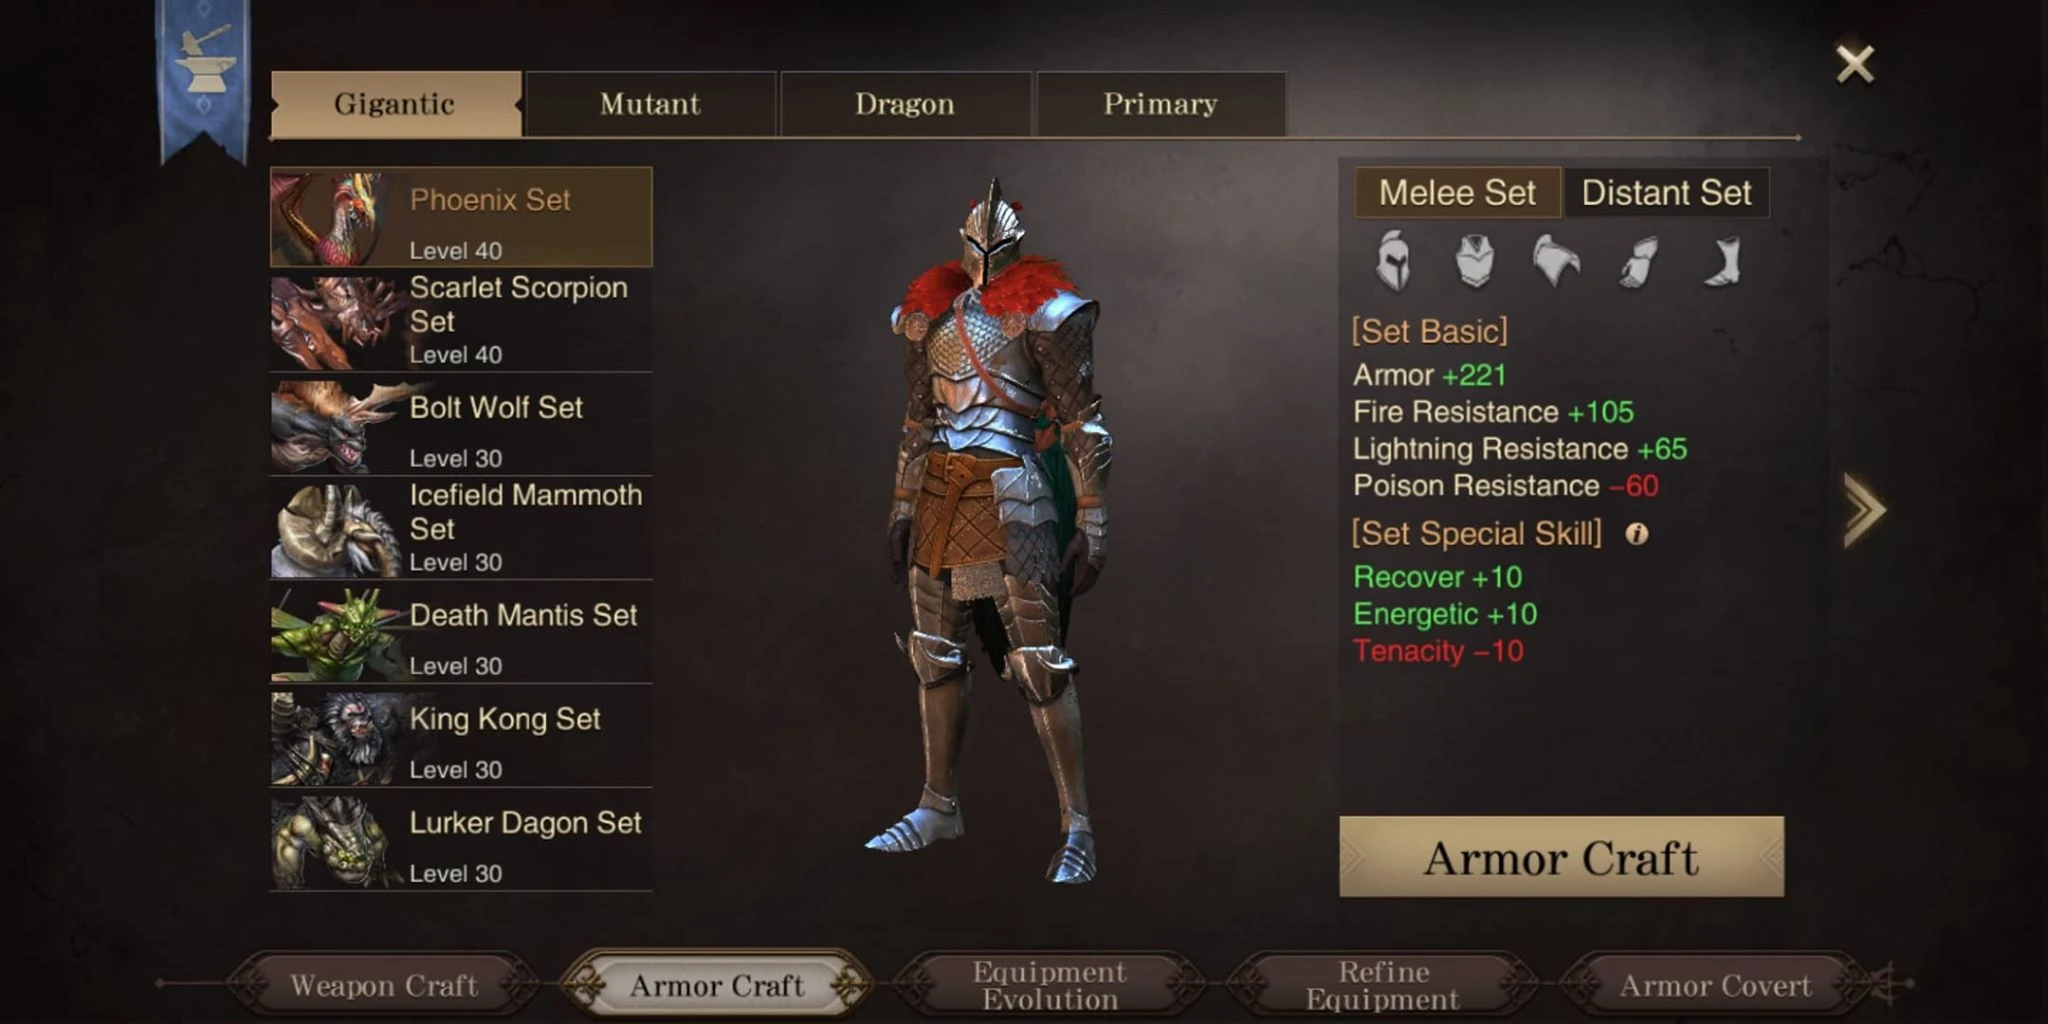Open the Primary tab
The image size is (2048, 1024).
1161,104
